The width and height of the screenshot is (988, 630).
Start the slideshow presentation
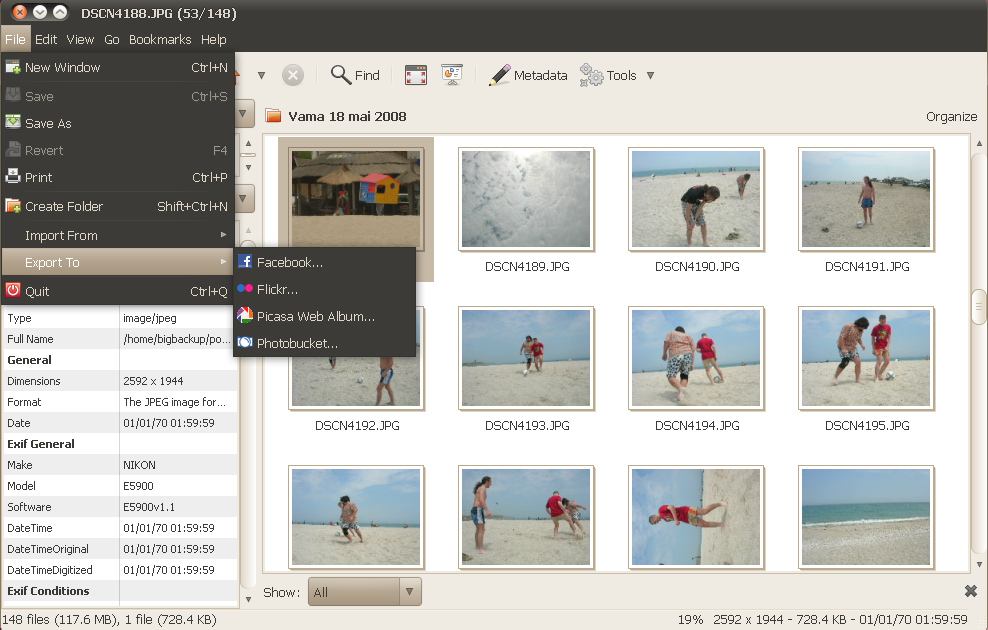pyautogui.click(x=451, y=74)
